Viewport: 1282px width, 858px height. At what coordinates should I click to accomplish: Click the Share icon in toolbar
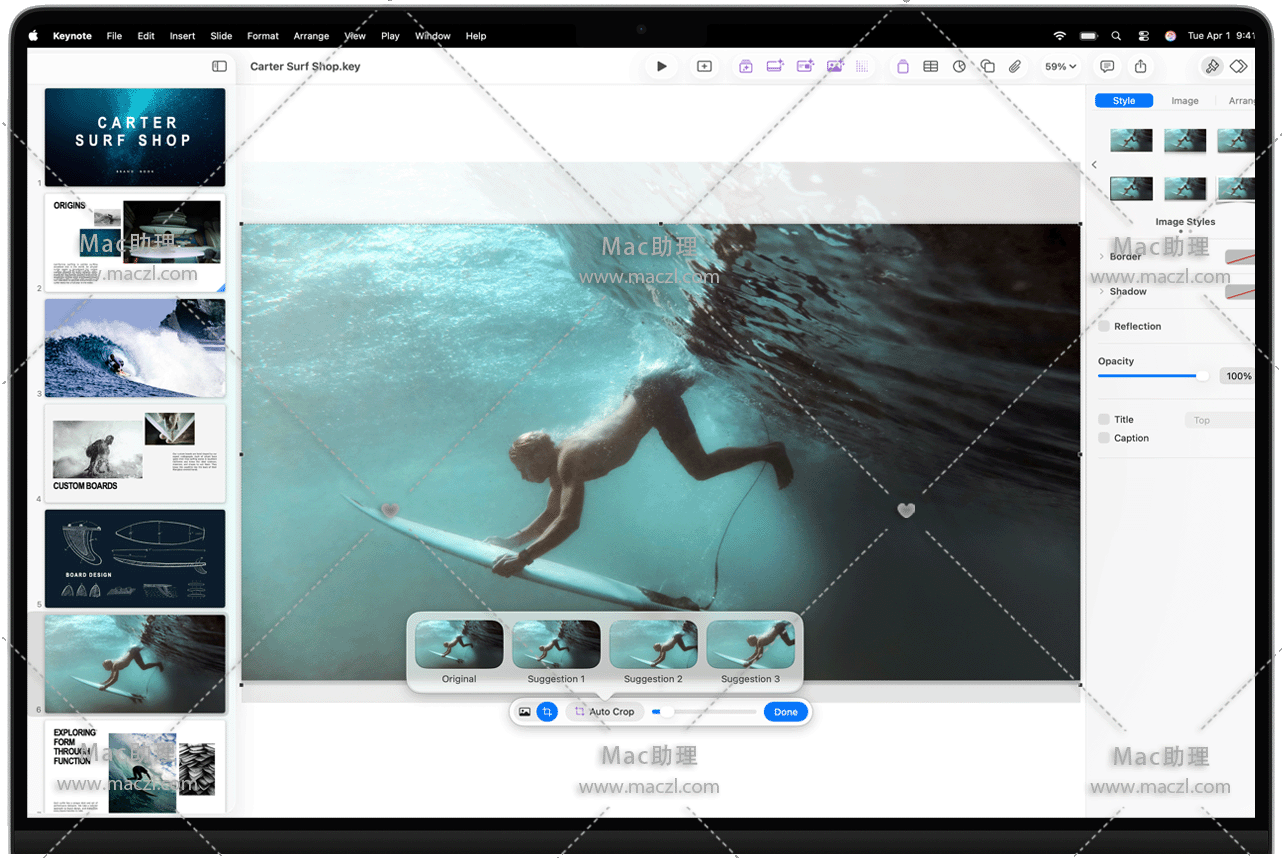coord(1140,67)
